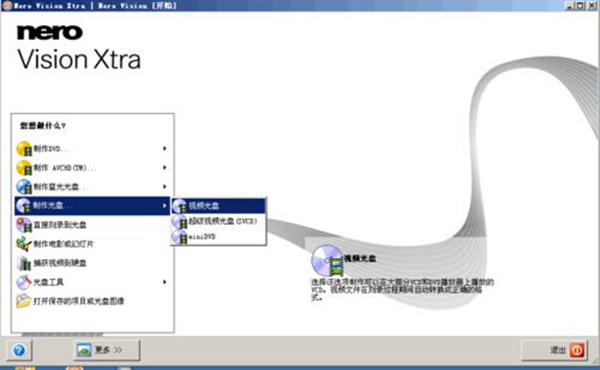The image size is (600, 370).
Task: Click the 打开保存的项目 folder icon
Action: point(24,301)
